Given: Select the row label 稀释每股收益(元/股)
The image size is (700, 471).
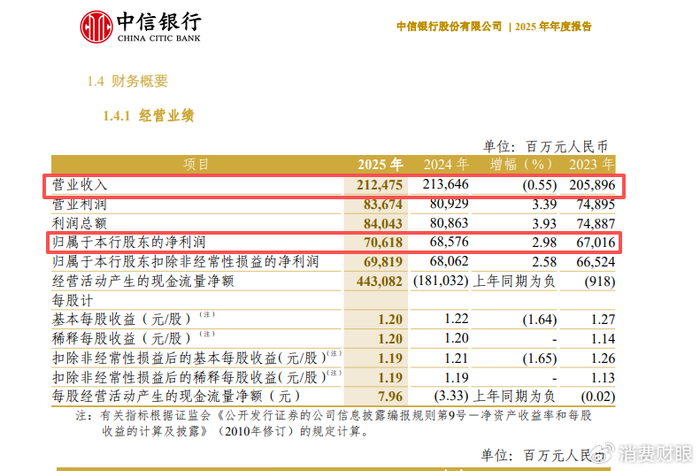Looking at the screenshot, I should click(121, 338).
